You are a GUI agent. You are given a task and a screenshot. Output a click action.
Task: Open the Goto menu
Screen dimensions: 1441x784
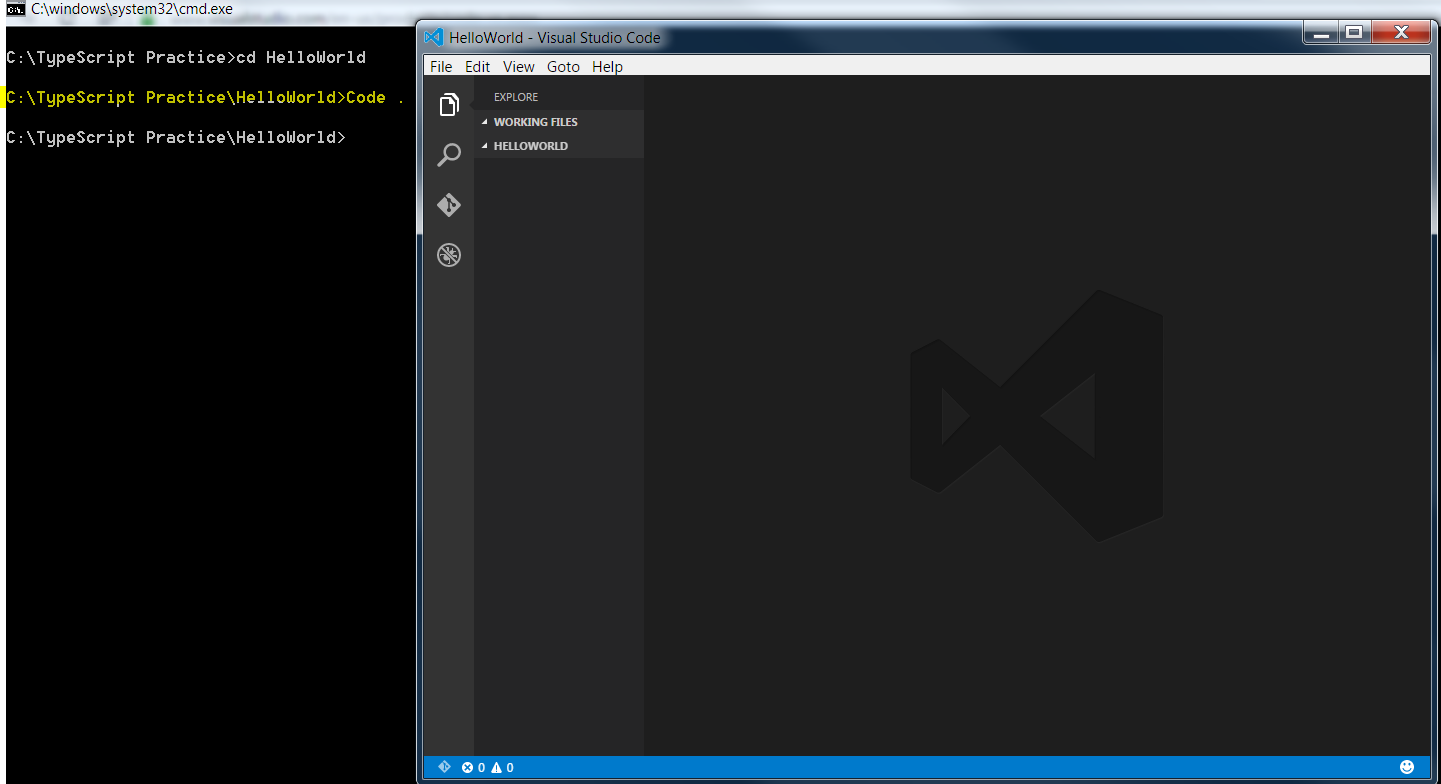click(x=563, y=67)
